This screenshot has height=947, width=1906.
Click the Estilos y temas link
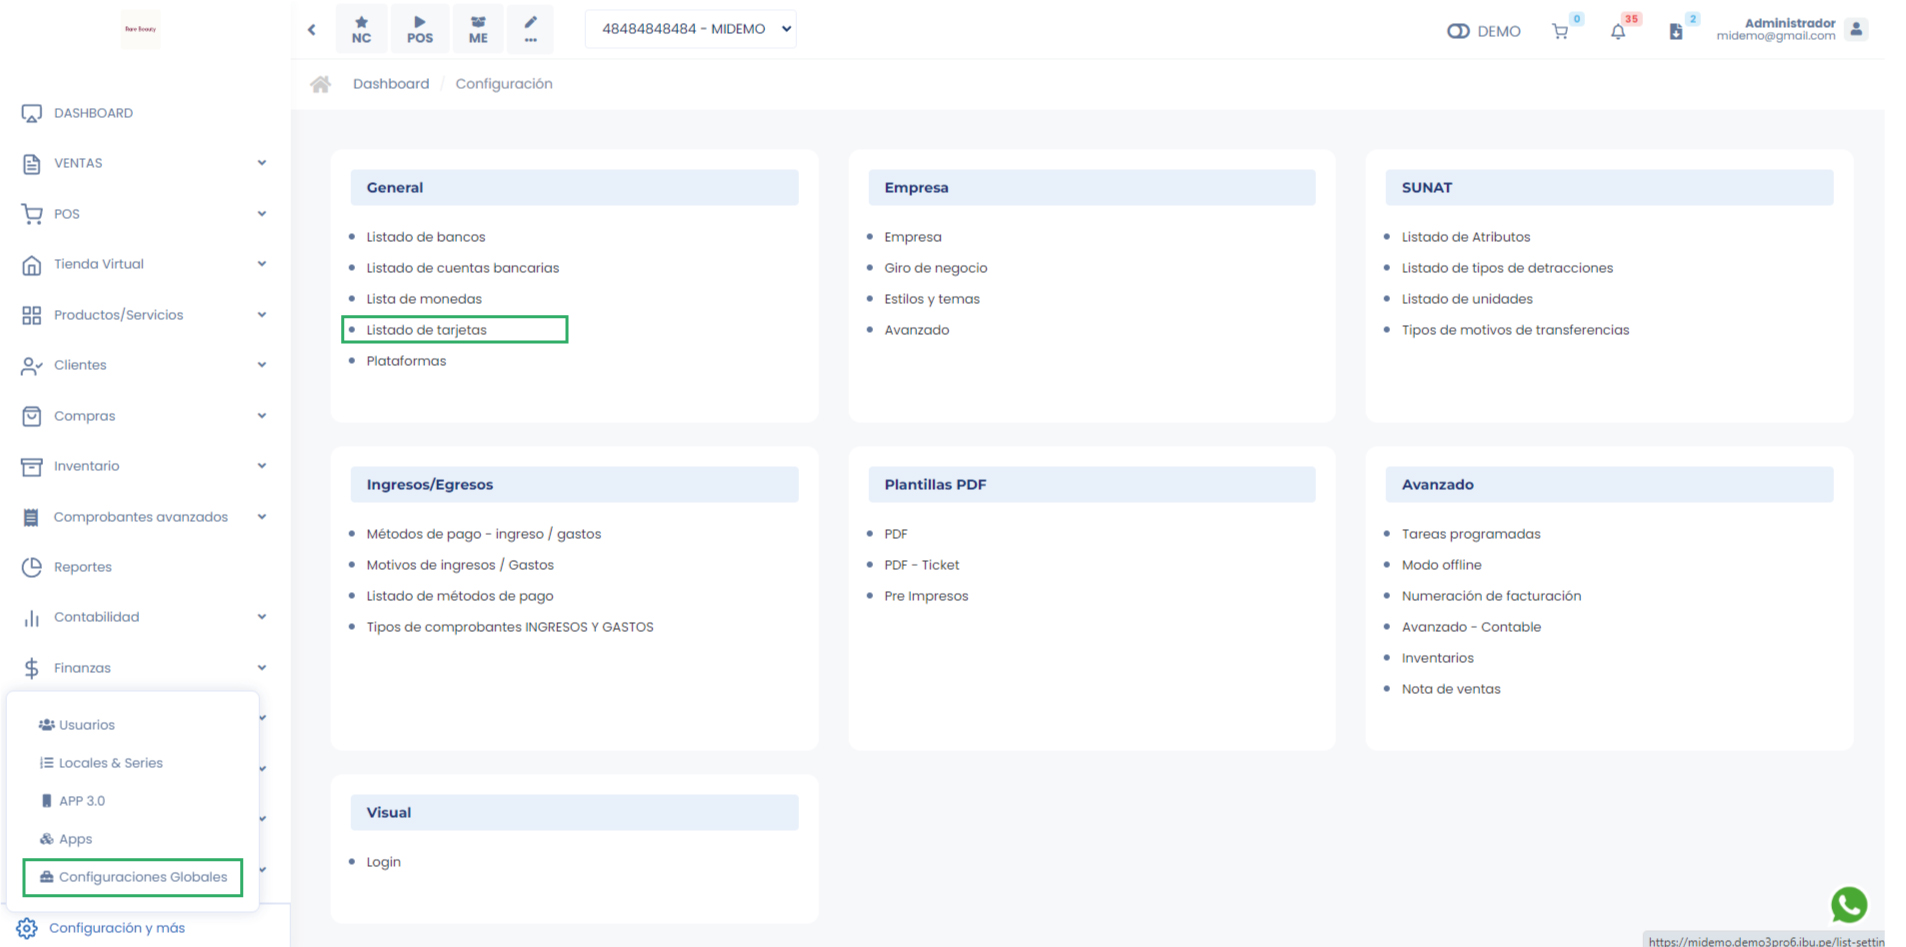931,299
